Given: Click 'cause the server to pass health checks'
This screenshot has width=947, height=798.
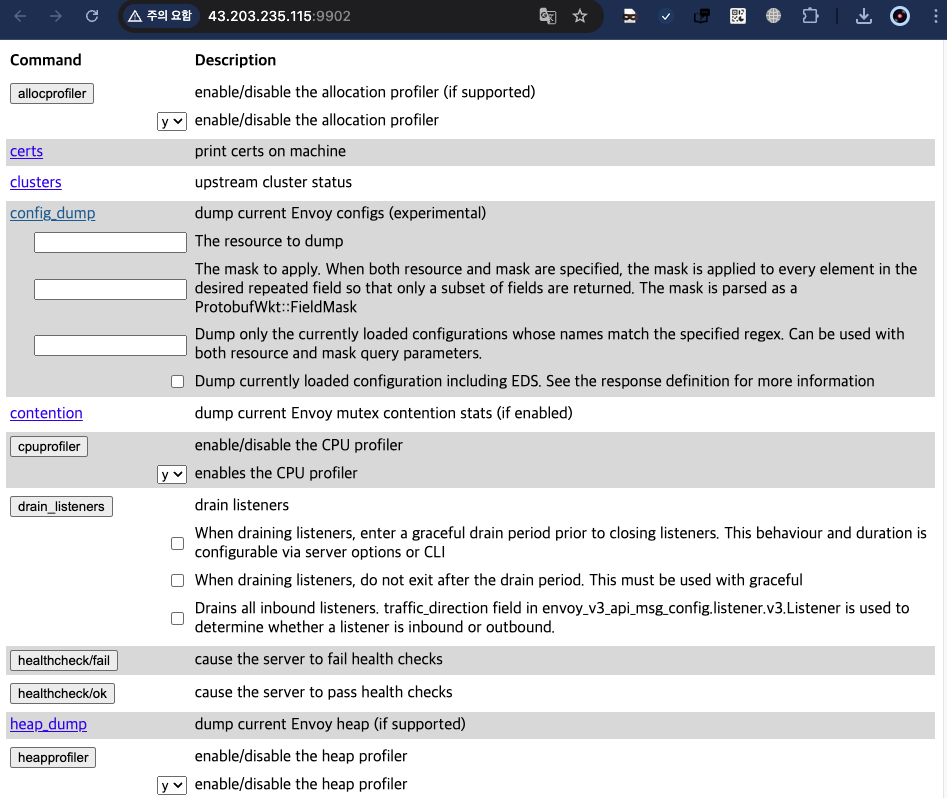Looking at the screenshot, I should (323, 692).
